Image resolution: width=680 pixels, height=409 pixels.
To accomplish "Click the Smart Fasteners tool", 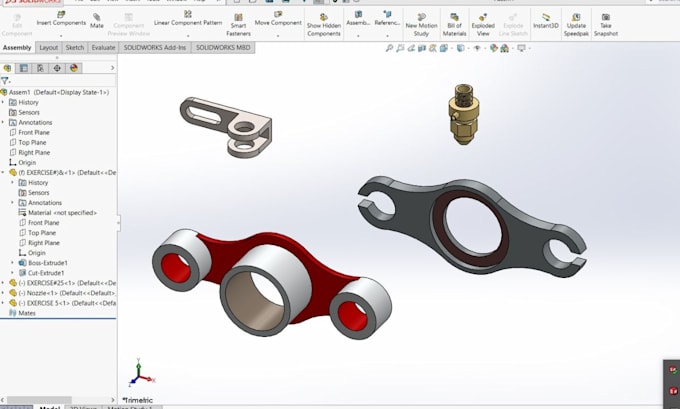I will pyautogui.click(x=238, y=25).
